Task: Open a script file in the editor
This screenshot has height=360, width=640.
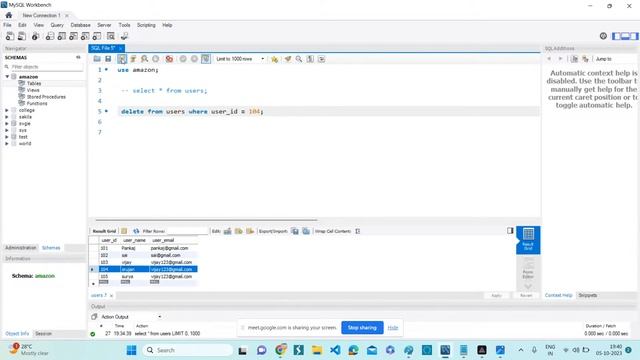Action: (x=97, y=59)
